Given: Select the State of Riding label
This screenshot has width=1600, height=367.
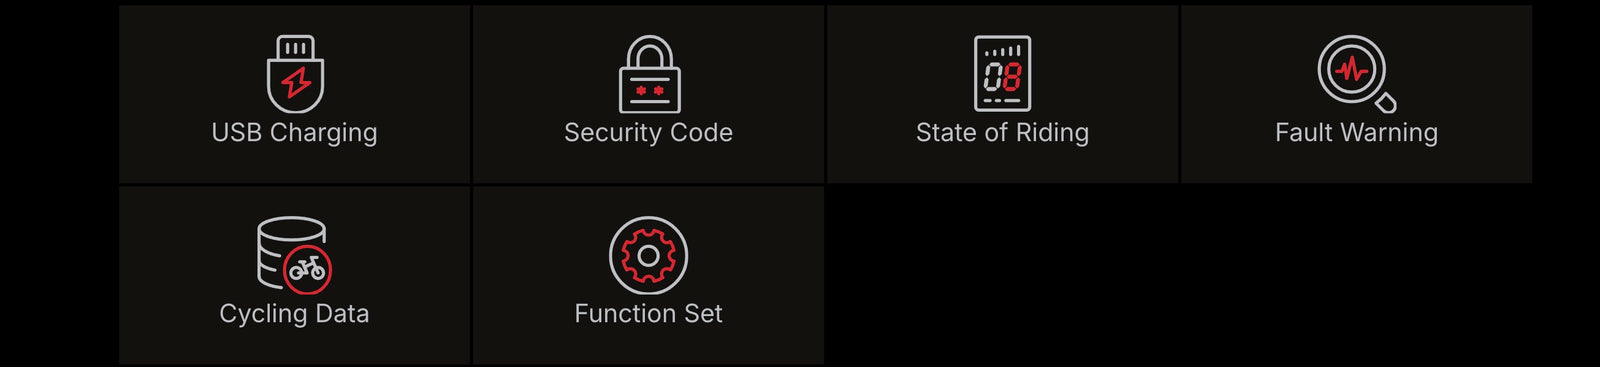Looking at the screenshot, I should (x=1003, y=133).
